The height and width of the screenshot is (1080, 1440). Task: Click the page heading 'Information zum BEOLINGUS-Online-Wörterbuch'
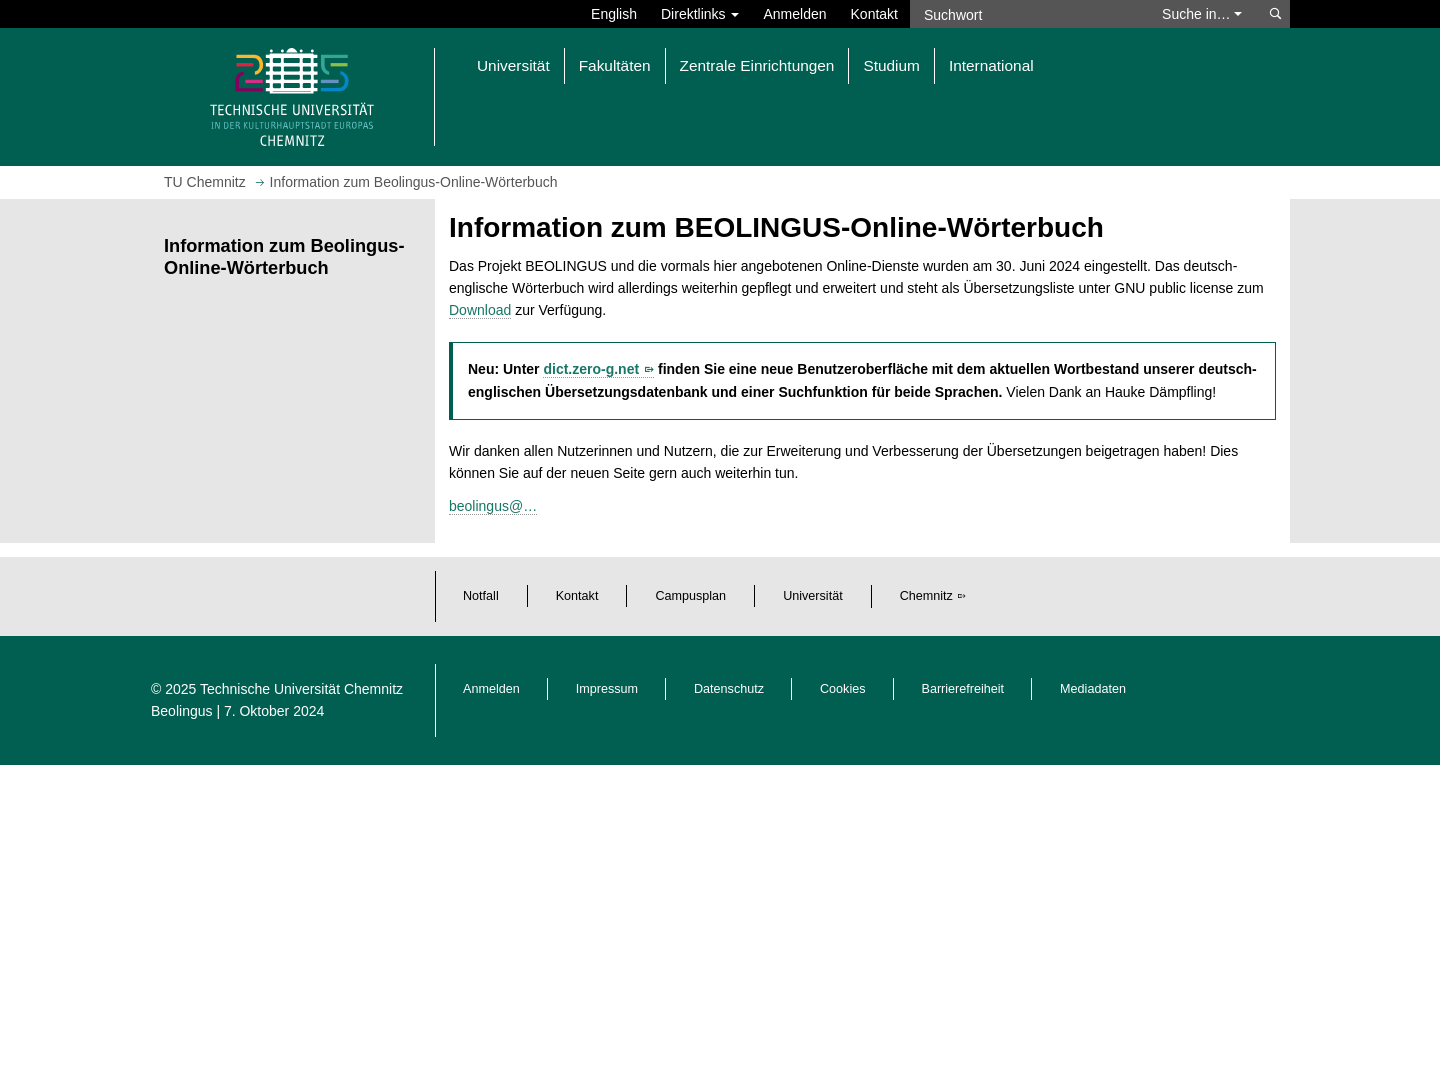coord(776,228)
